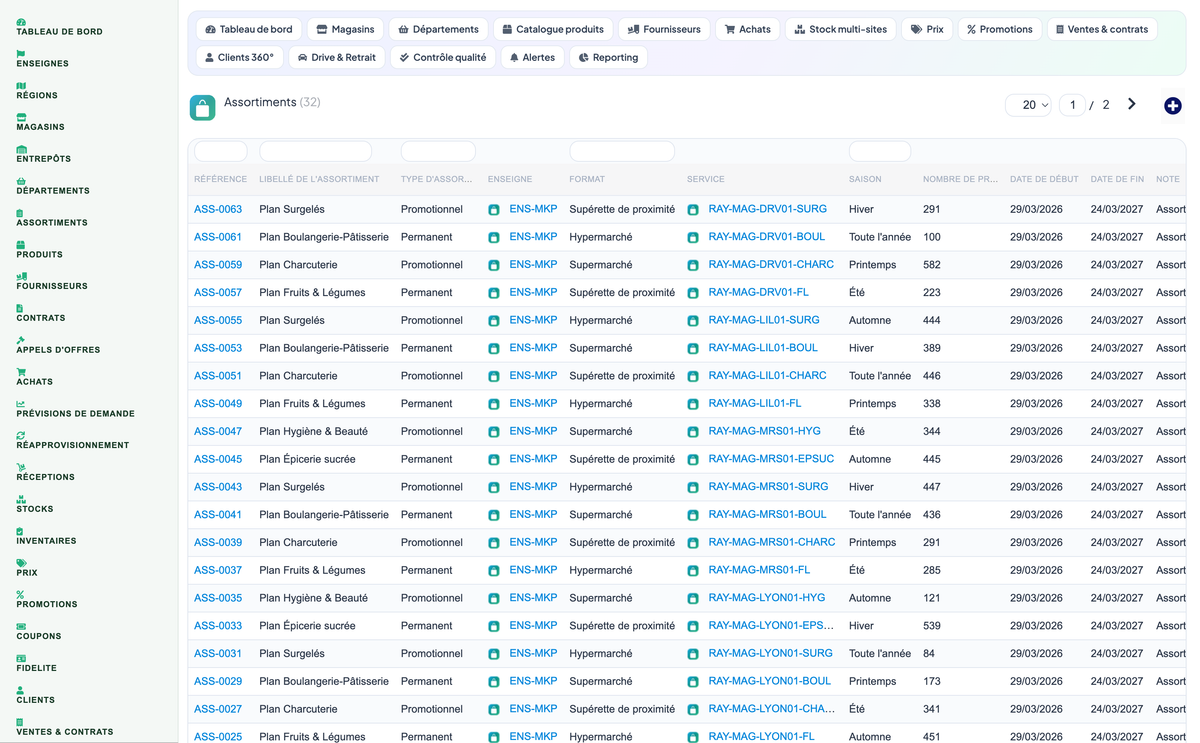Click the Type d'assortiment filter field

[x=438, y=151]
